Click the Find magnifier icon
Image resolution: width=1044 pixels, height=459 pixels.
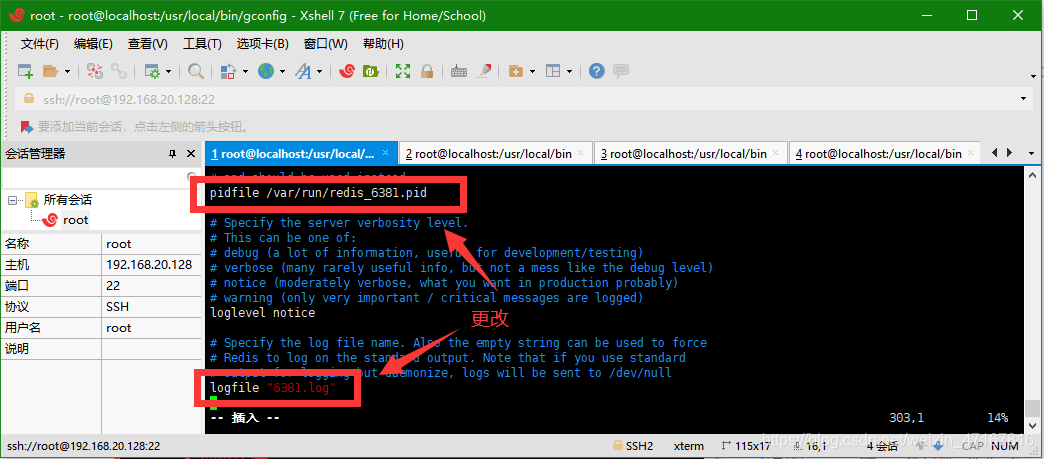click(x=196, y=71)
